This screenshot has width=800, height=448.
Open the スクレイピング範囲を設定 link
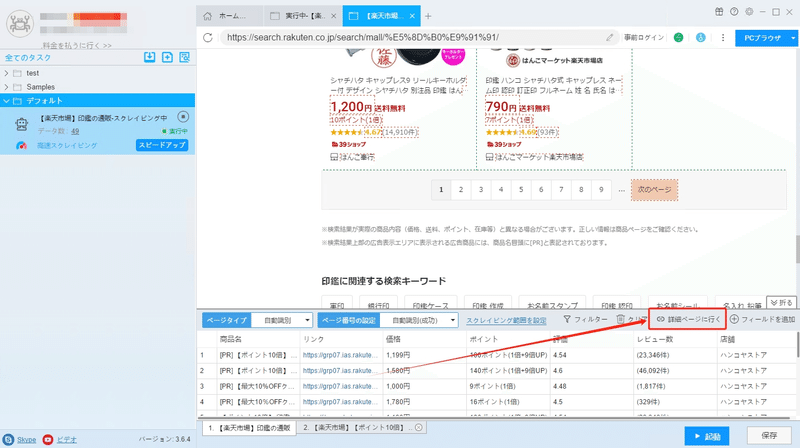click(506, 320)
